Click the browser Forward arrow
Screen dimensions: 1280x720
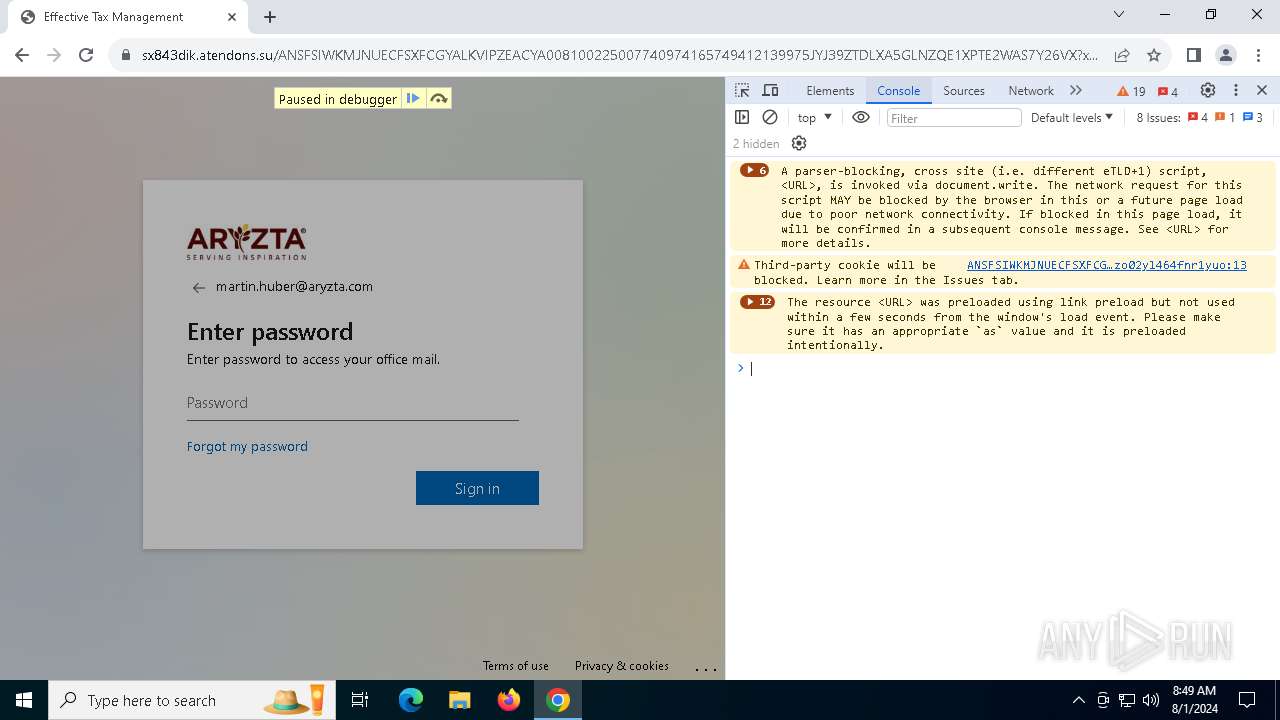(x=54, y=55)
